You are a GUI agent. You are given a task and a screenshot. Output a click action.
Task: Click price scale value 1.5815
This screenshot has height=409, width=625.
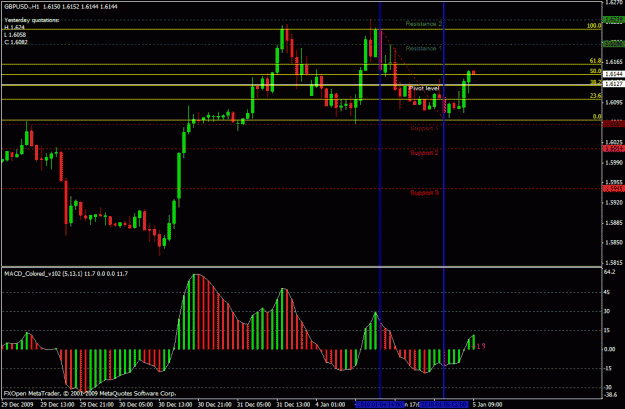click(614, 263)
